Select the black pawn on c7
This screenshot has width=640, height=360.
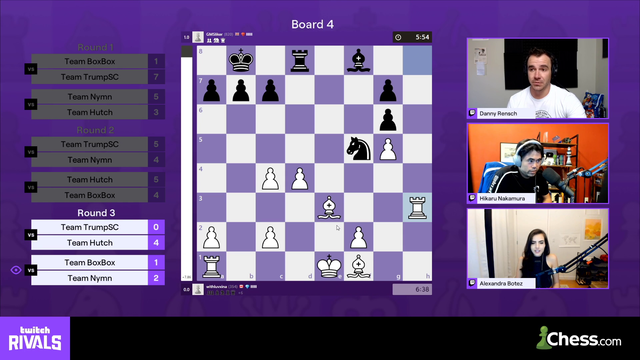[x=270, y=89]
